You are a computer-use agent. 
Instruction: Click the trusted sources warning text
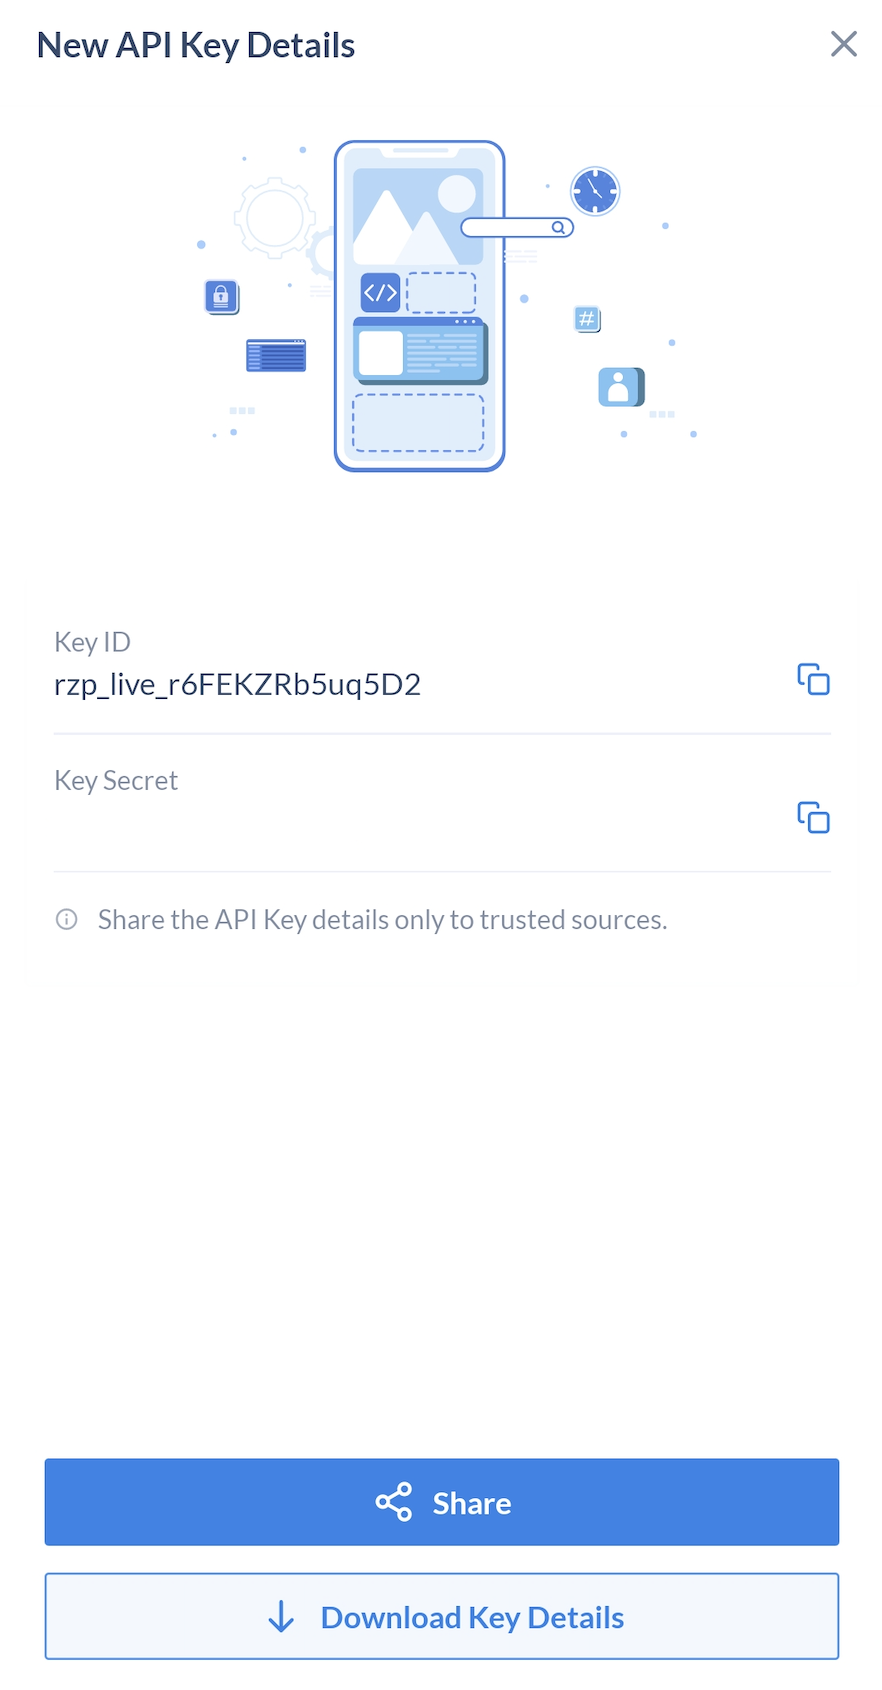click(x=382, y=919)
